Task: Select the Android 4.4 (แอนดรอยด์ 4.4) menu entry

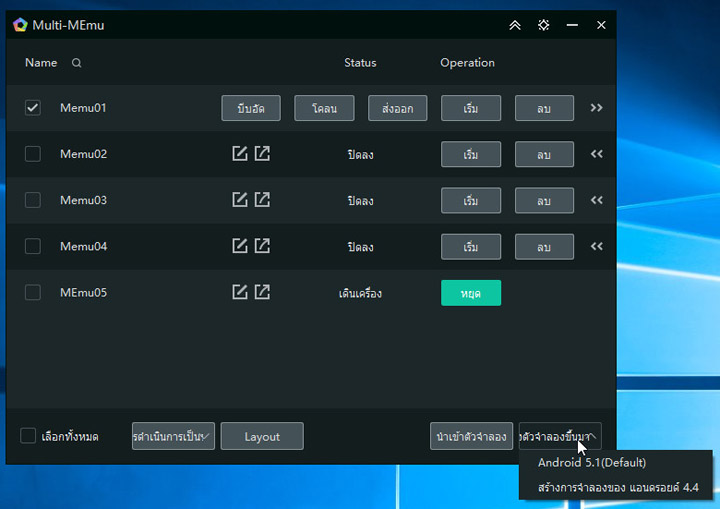Action: [x=618, y=487]
